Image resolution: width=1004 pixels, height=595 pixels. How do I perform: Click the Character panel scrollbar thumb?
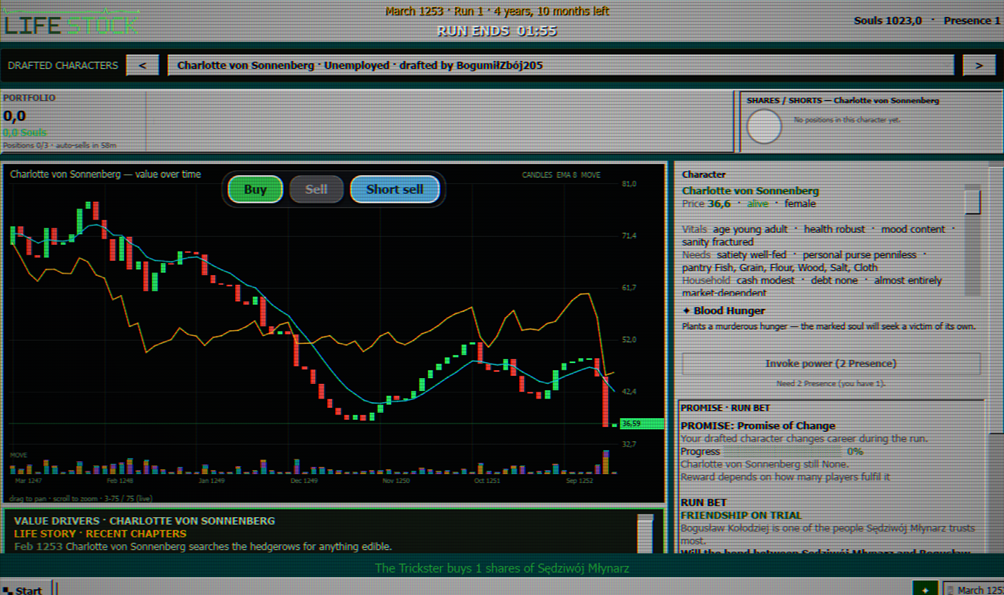973,200
